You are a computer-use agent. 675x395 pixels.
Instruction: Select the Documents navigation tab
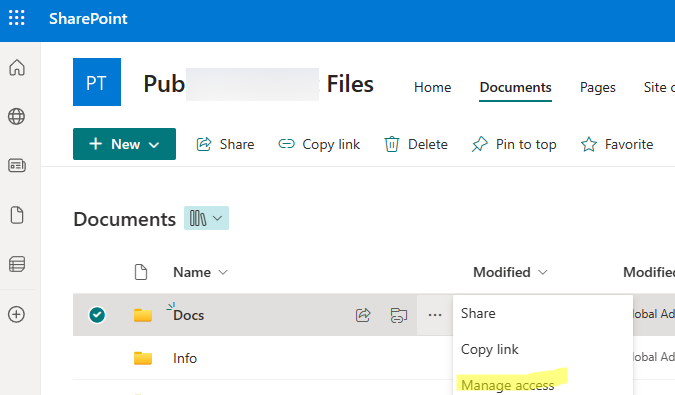pos(515,87)
